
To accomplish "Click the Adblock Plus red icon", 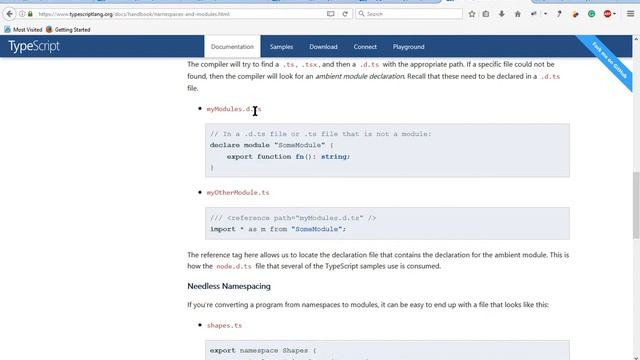I will tap(607, 14).
